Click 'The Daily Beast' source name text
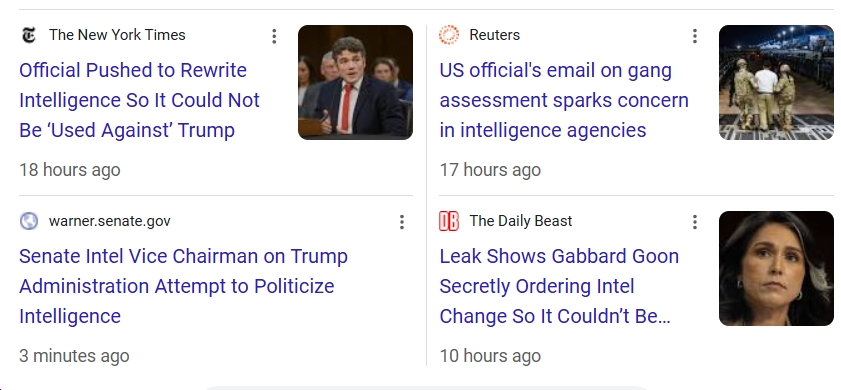This screenshot has height=390, width=841. 521,221
